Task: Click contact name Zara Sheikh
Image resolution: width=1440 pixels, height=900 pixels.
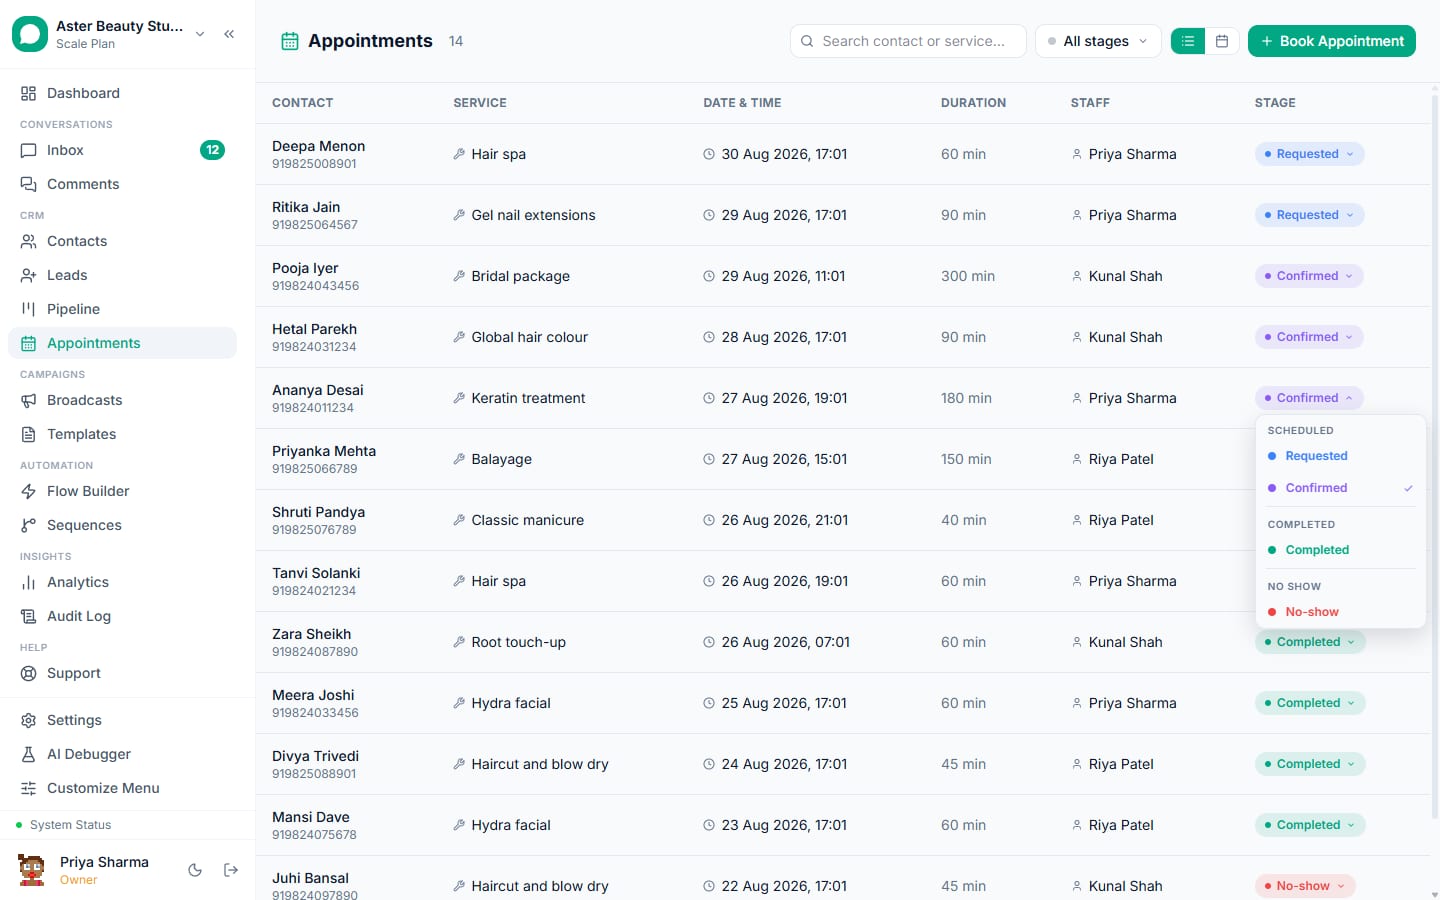Action: point(311,634)
